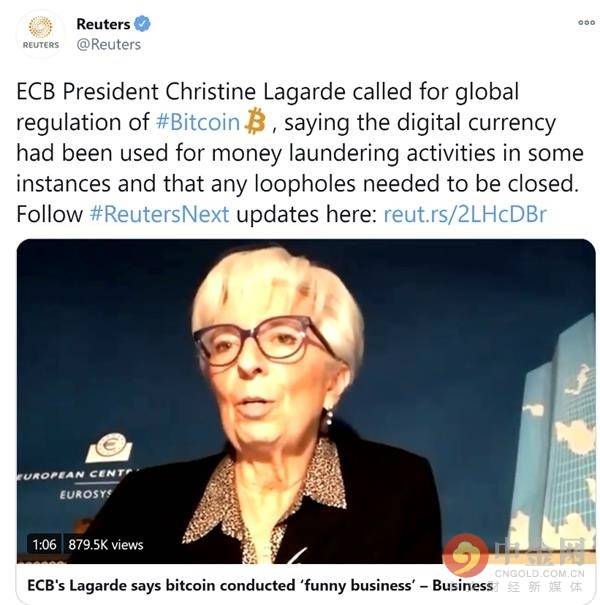This screenshot has height=605, width=600.
Task: Open the Reuters display name
Action: [103, 24]
